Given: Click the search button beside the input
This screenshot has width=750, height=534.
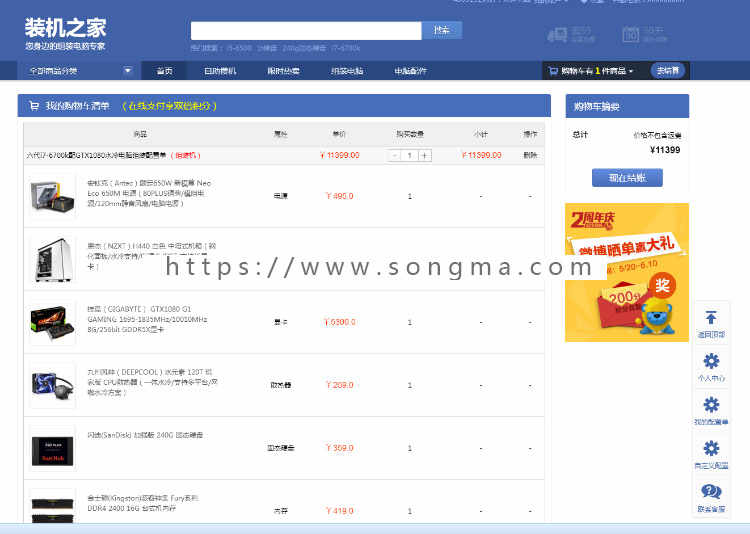Looking at the screenshot, I should (x=441, y=31).
